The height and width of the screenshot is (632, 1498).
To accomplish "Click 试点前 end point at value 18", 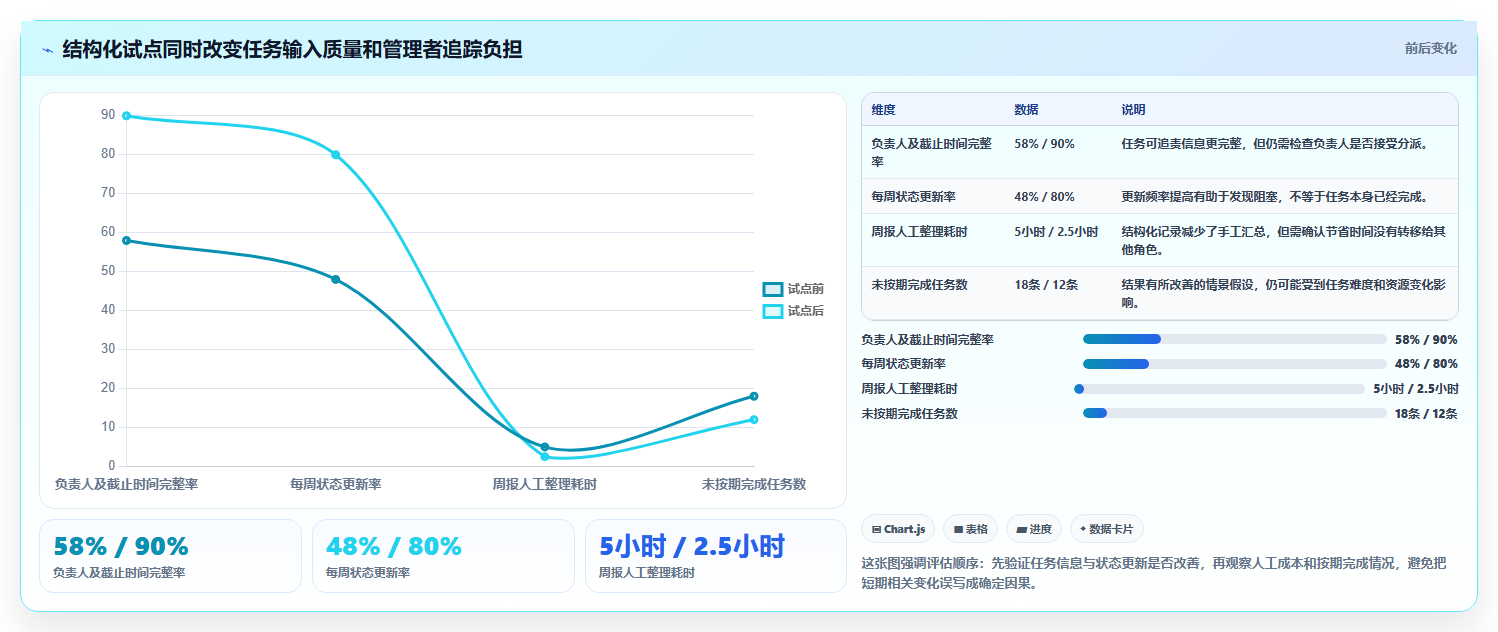I will [x=754, y=396].
